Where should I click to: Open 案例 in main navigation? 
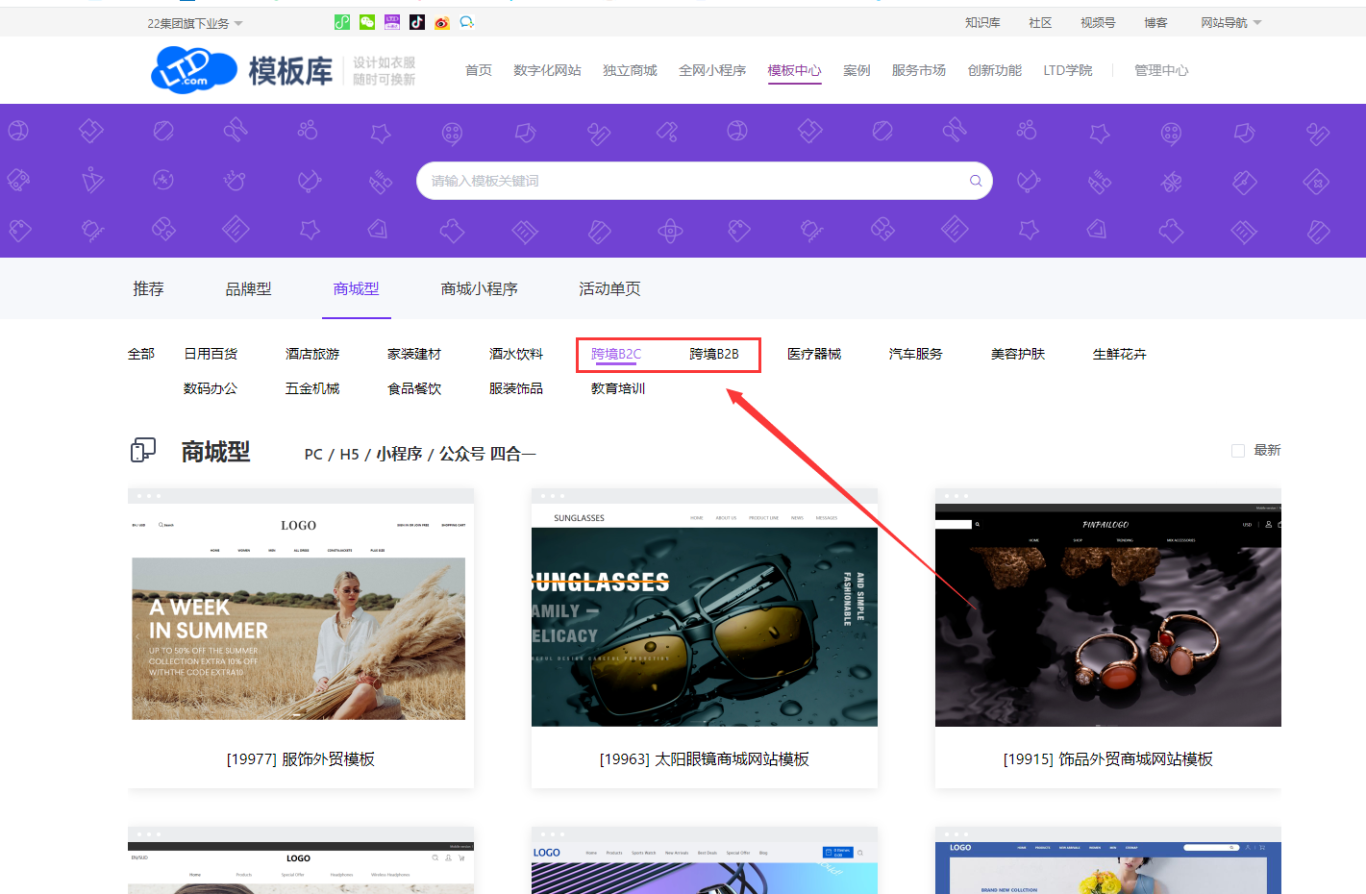(x=857, y=70)
